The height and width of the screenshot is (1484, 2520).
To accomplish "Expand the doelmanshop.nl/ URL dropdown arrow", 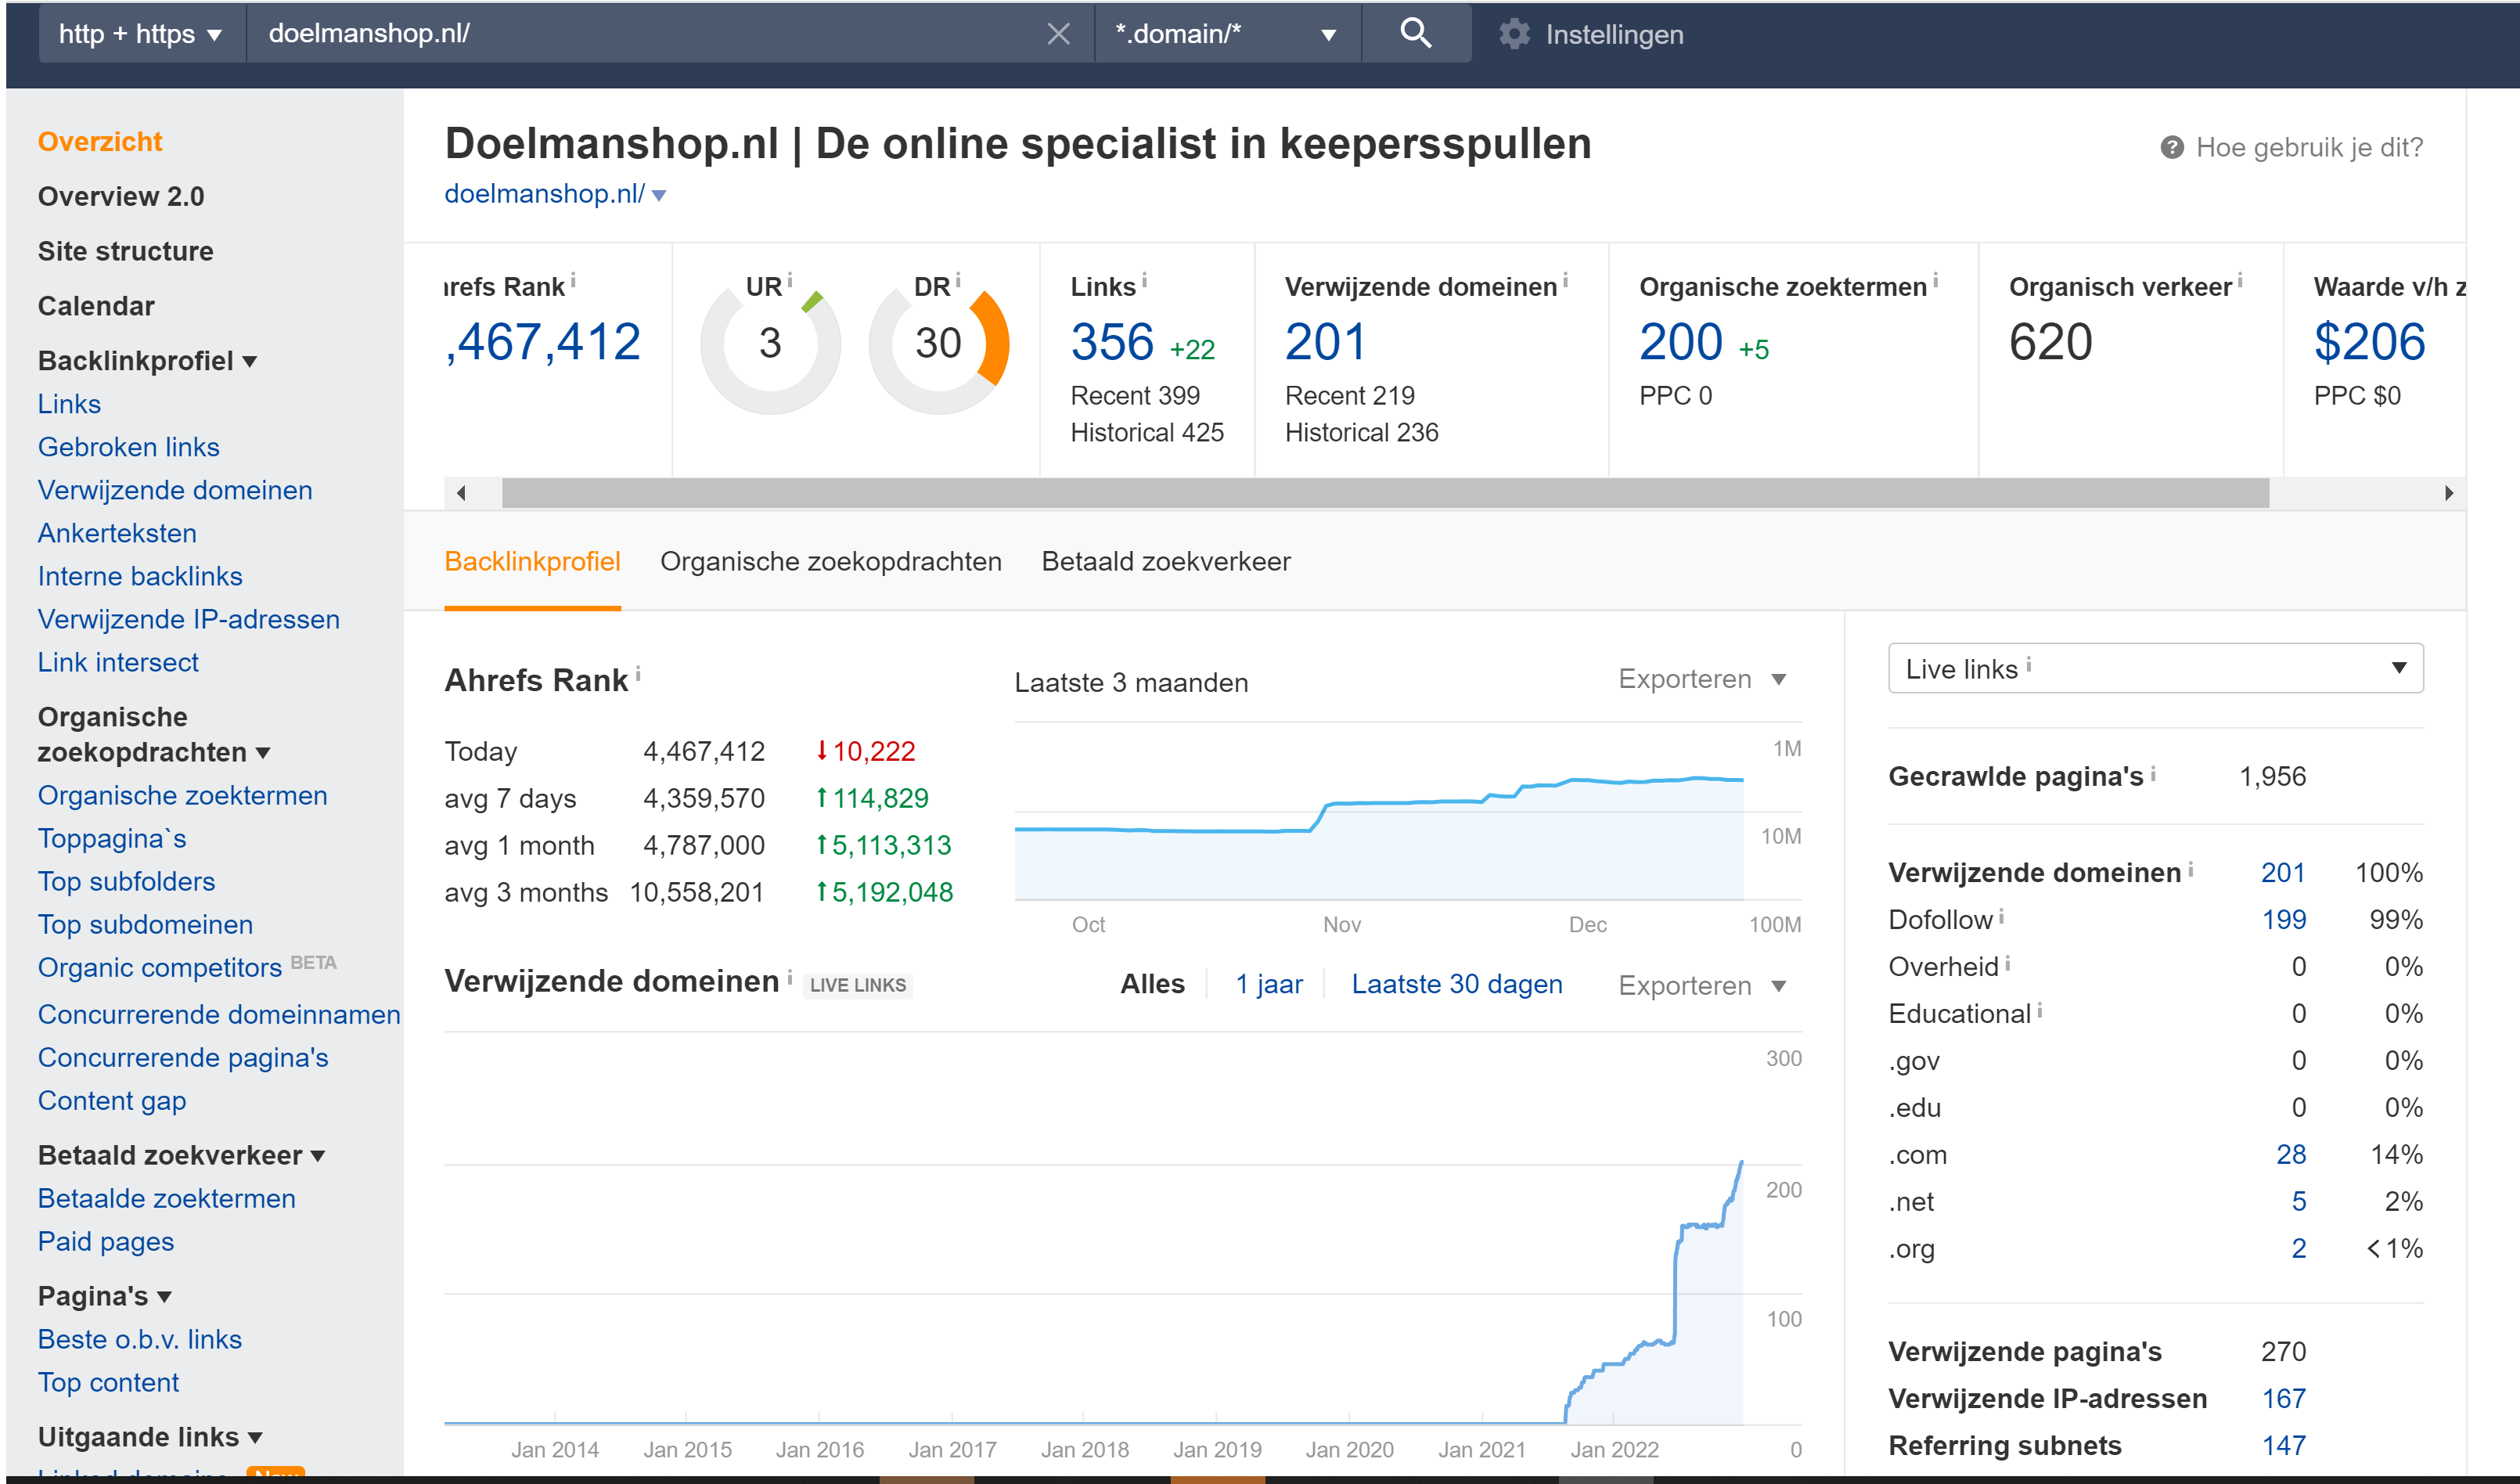I will pos(659,195).
